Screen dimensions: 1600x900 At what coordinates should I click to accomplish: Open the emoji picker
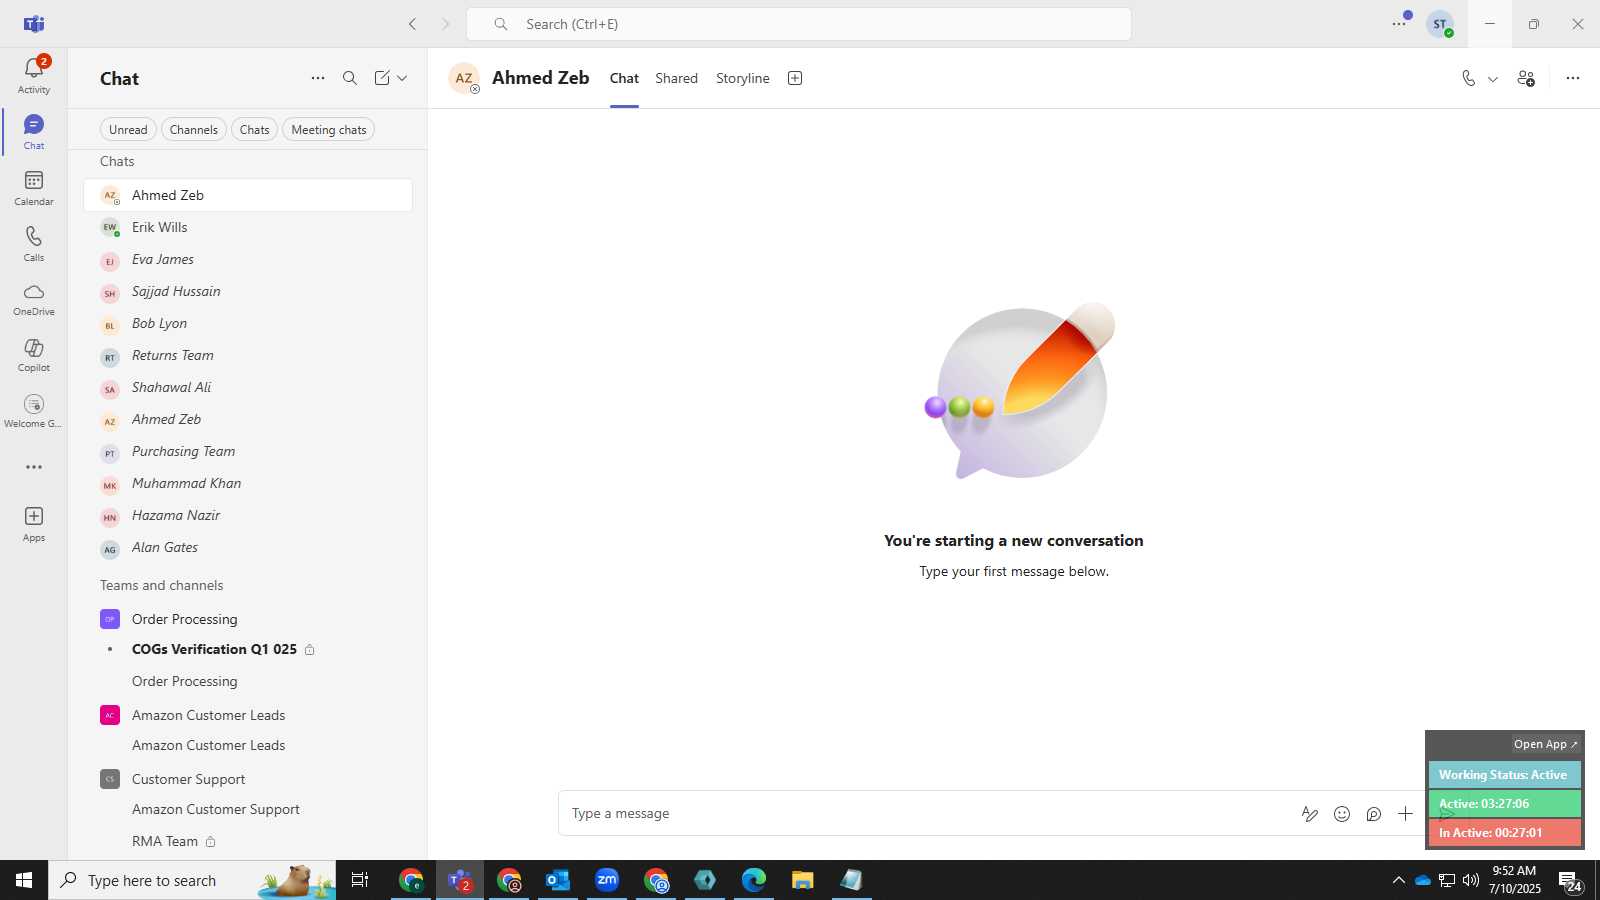pos(1342,814)
